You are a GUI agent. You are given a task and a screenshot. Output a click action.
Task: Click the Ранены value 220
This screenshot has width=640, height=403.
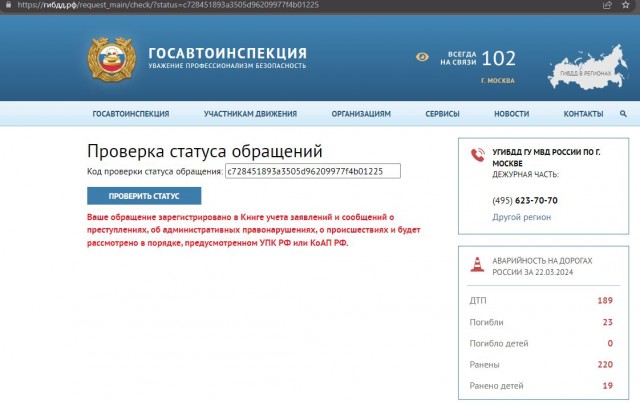coord(605,365)
